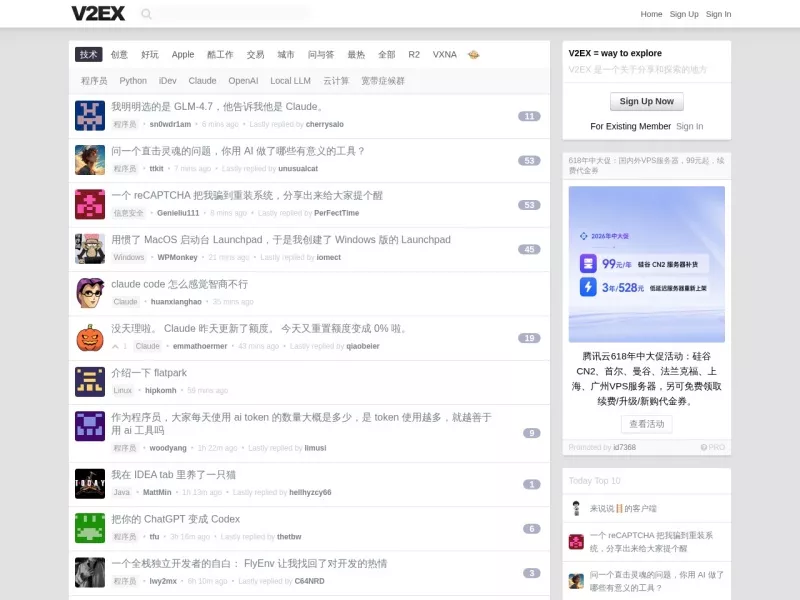Image resolution: width=800 pixels, height=600 pixels.
Task: Click woodyang's purple avatar
Action: click(x=90, y=426)
